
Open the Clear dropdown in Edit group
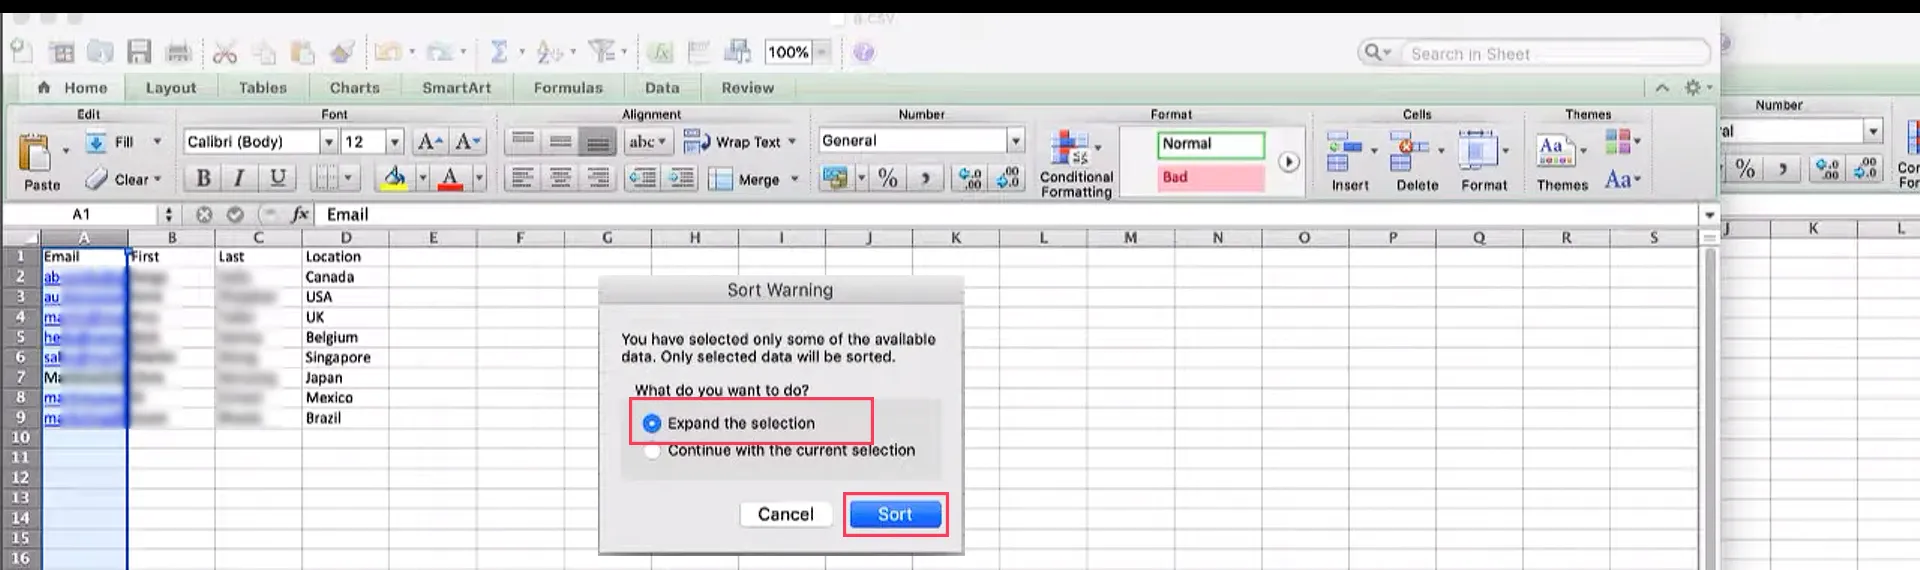click(157, 179)
